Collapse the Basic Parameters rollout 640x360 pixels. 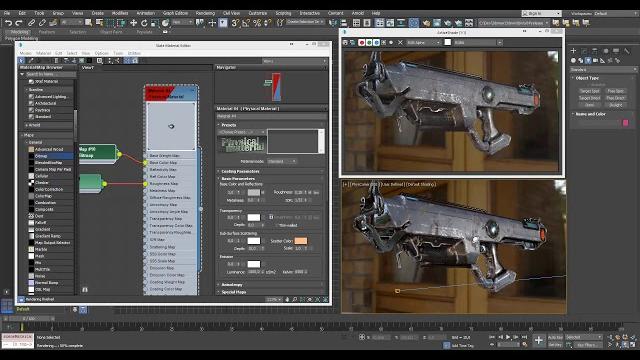238,178
